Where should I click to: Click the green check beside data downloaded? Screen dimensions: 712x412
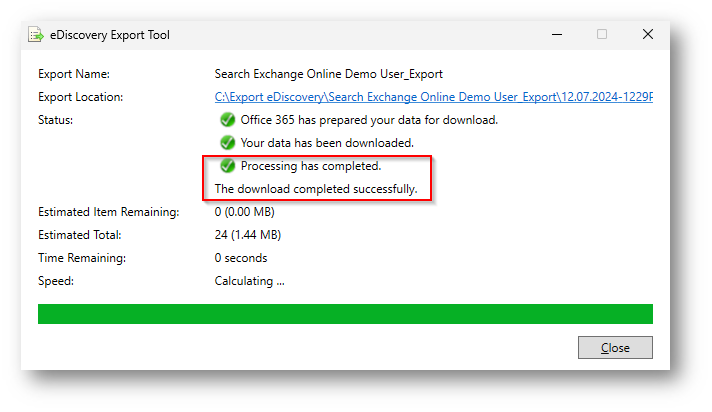(x=228, y=143)
